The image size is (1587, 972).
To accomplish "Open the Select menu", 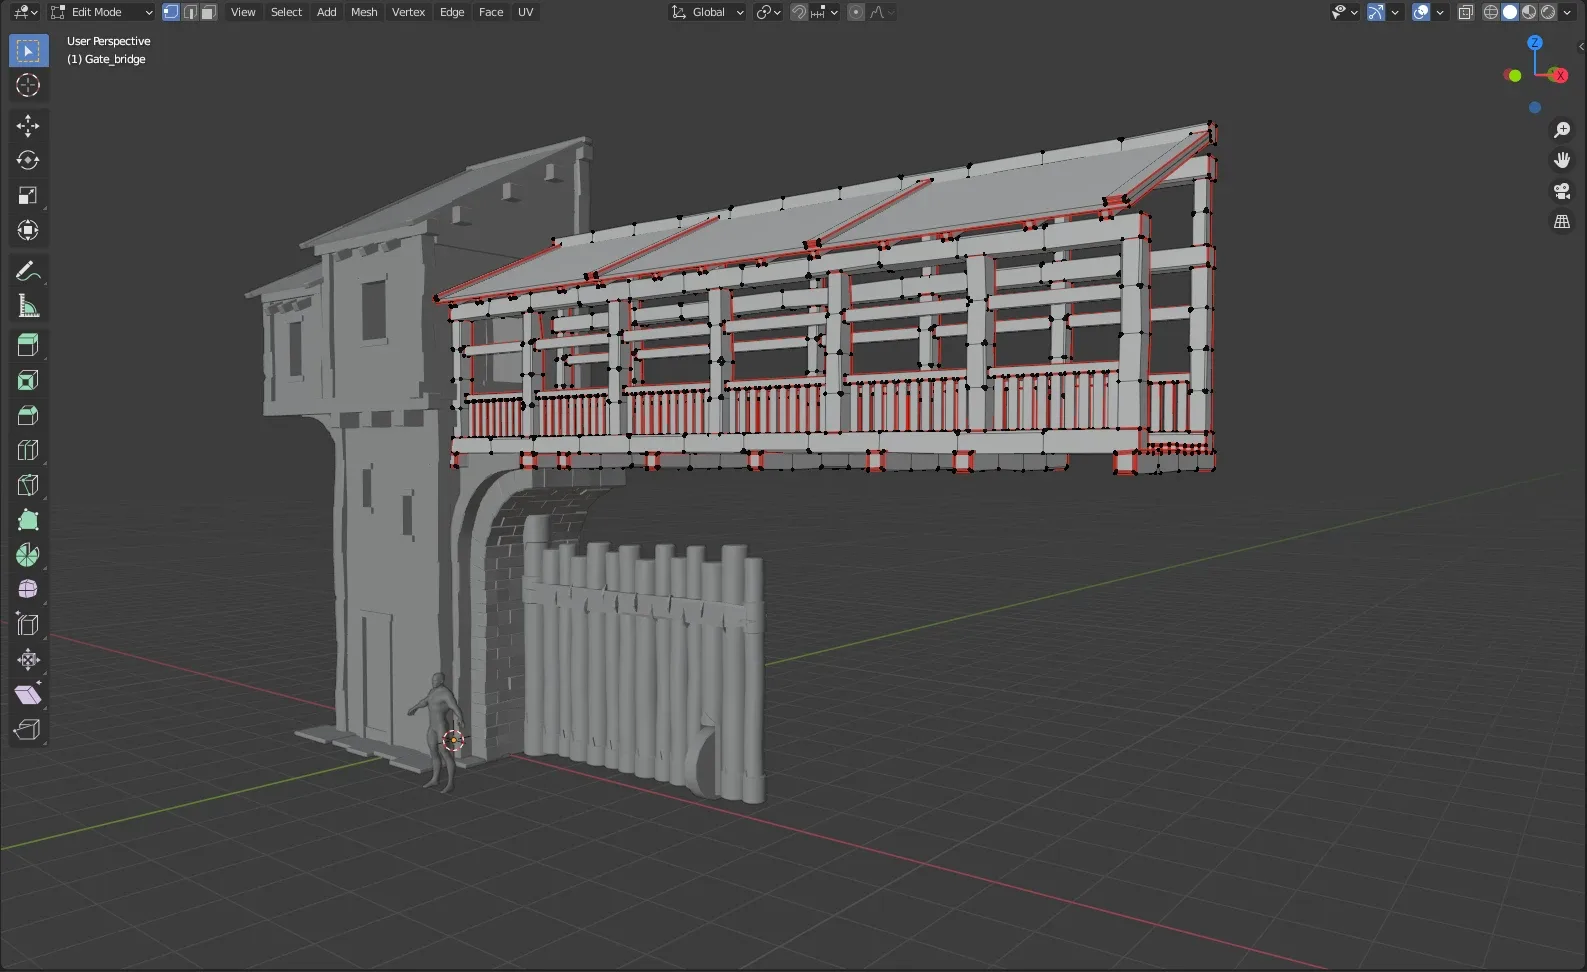I will point(286,12).
